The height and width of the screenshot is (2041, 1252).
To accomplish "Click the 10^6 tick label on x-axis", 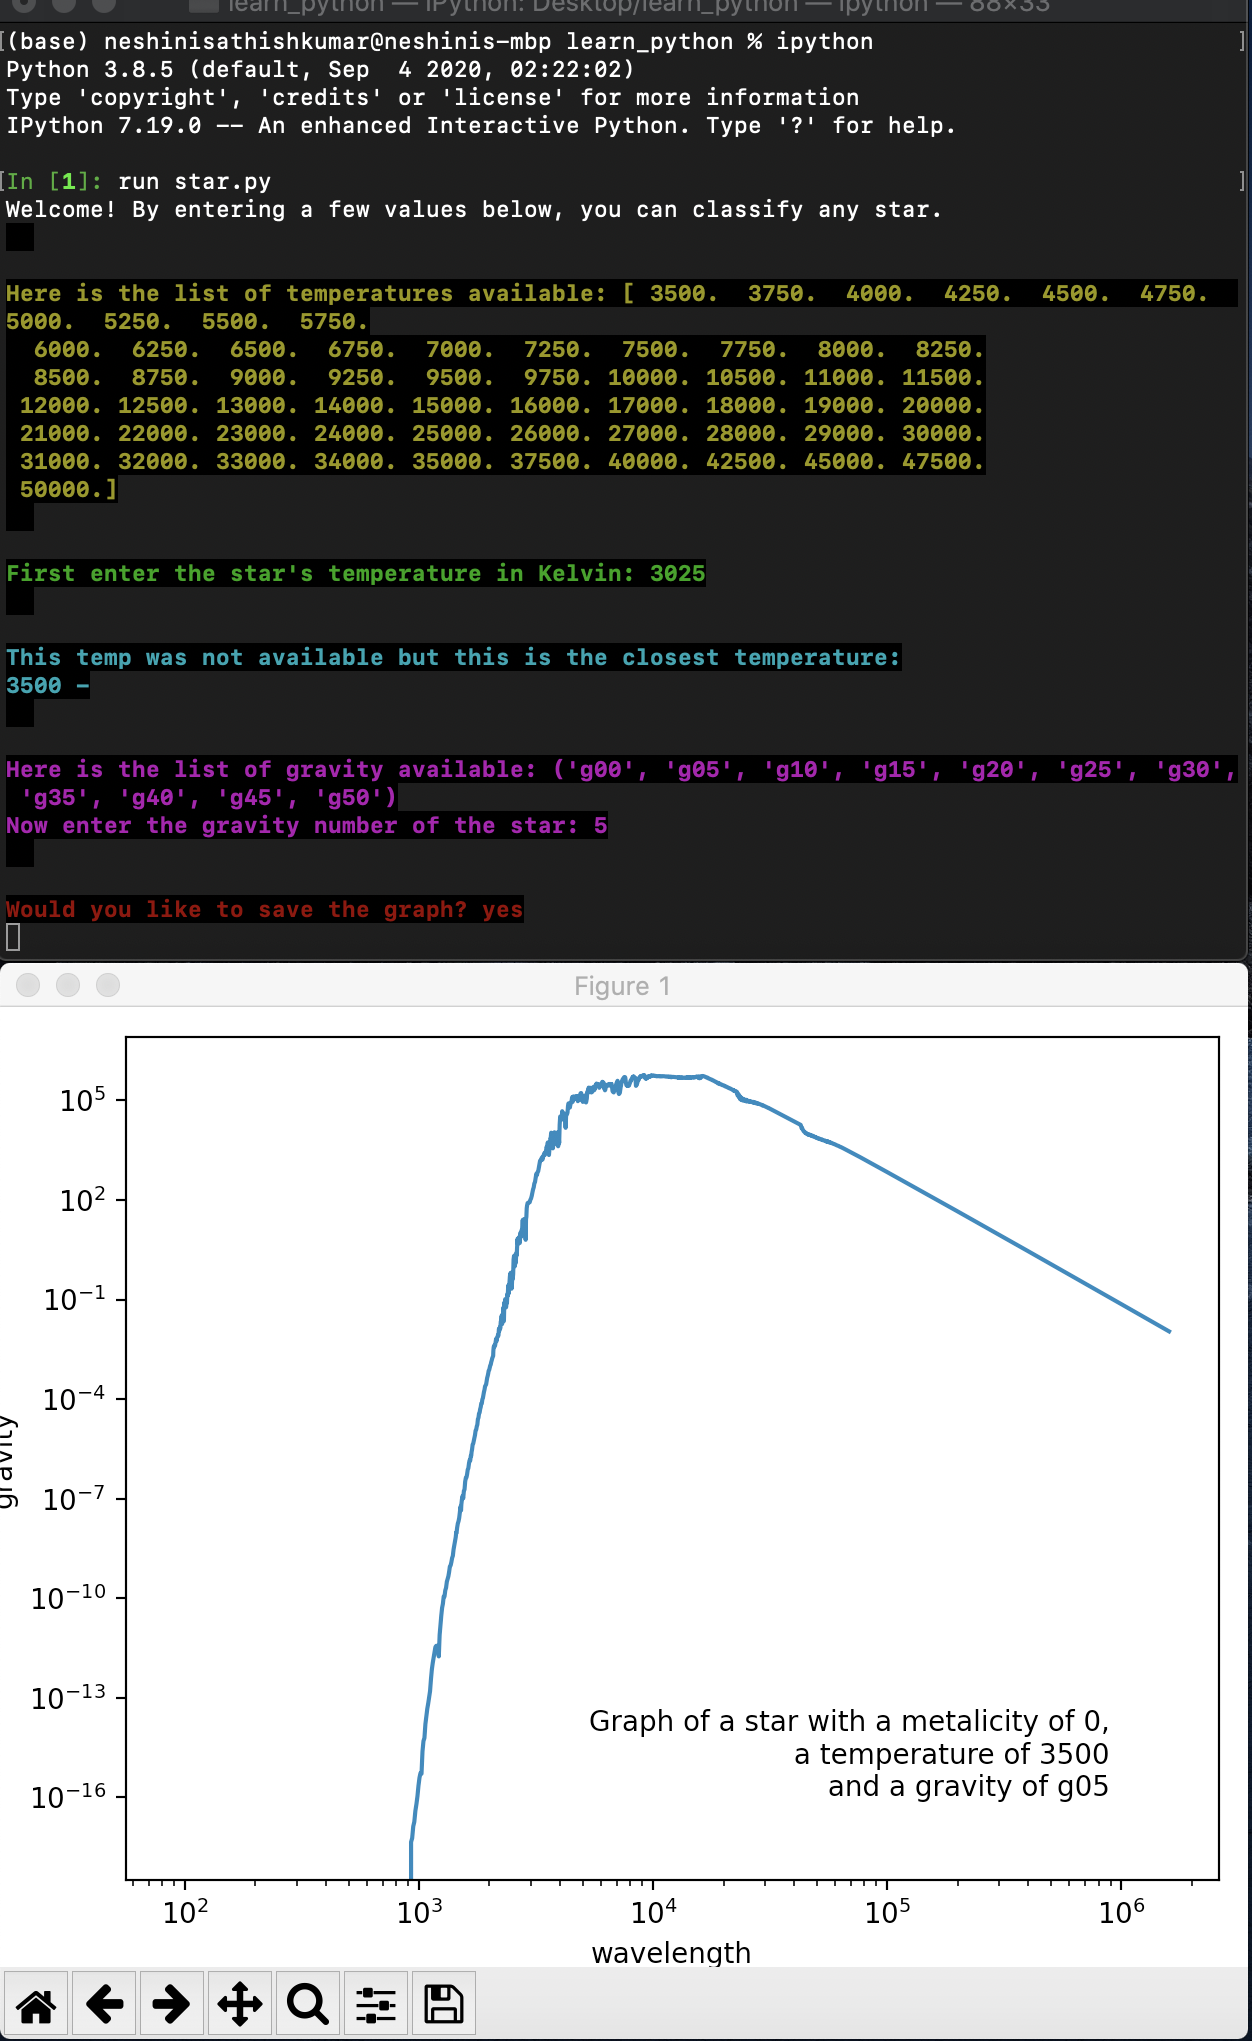I will [1122, 1911].
